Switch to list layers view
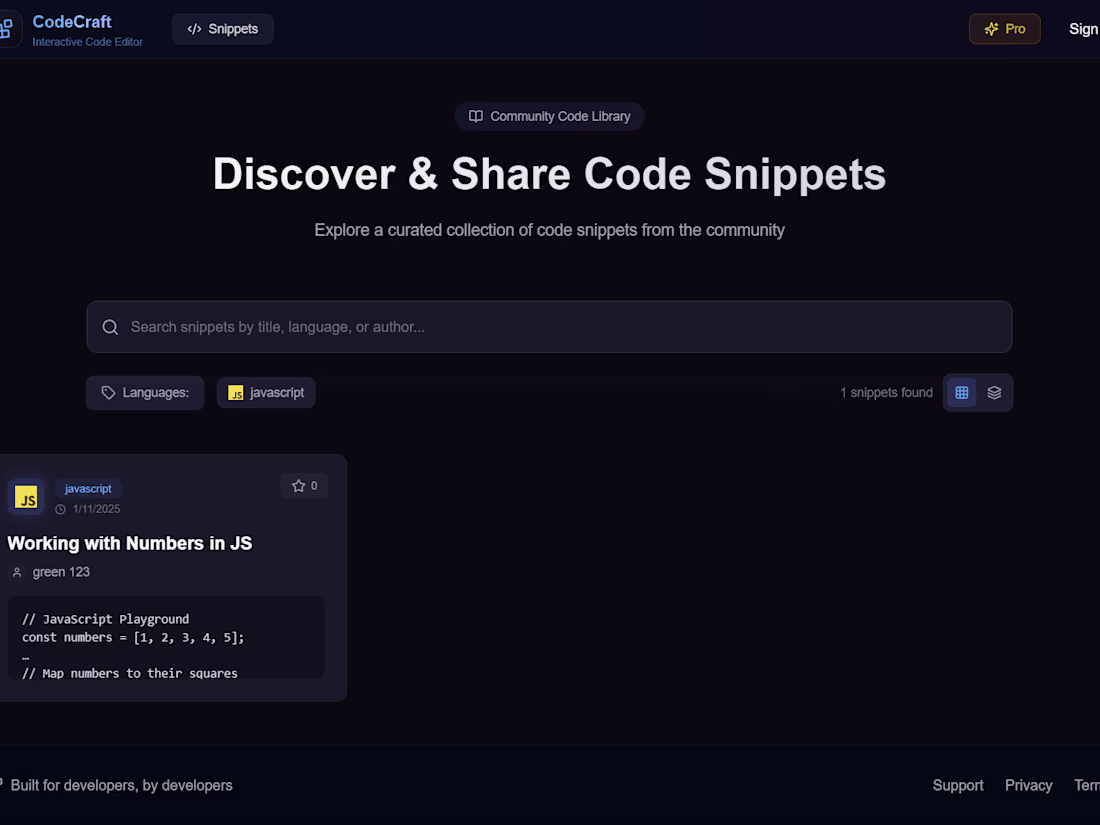This screenshot has width=1100, height=825. pos(994,393)
